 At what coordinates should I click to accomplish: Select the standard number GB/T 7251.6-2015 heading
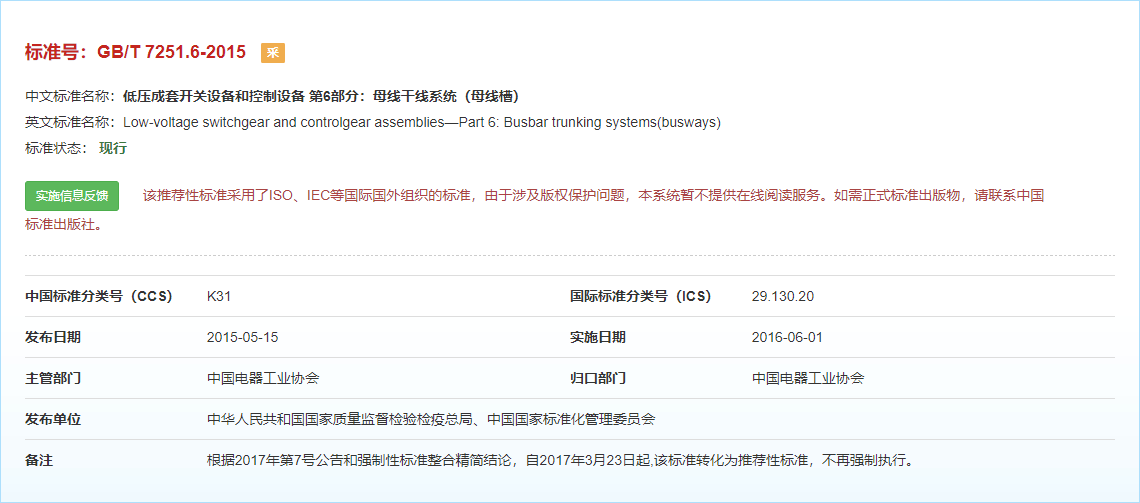[135, 52]
